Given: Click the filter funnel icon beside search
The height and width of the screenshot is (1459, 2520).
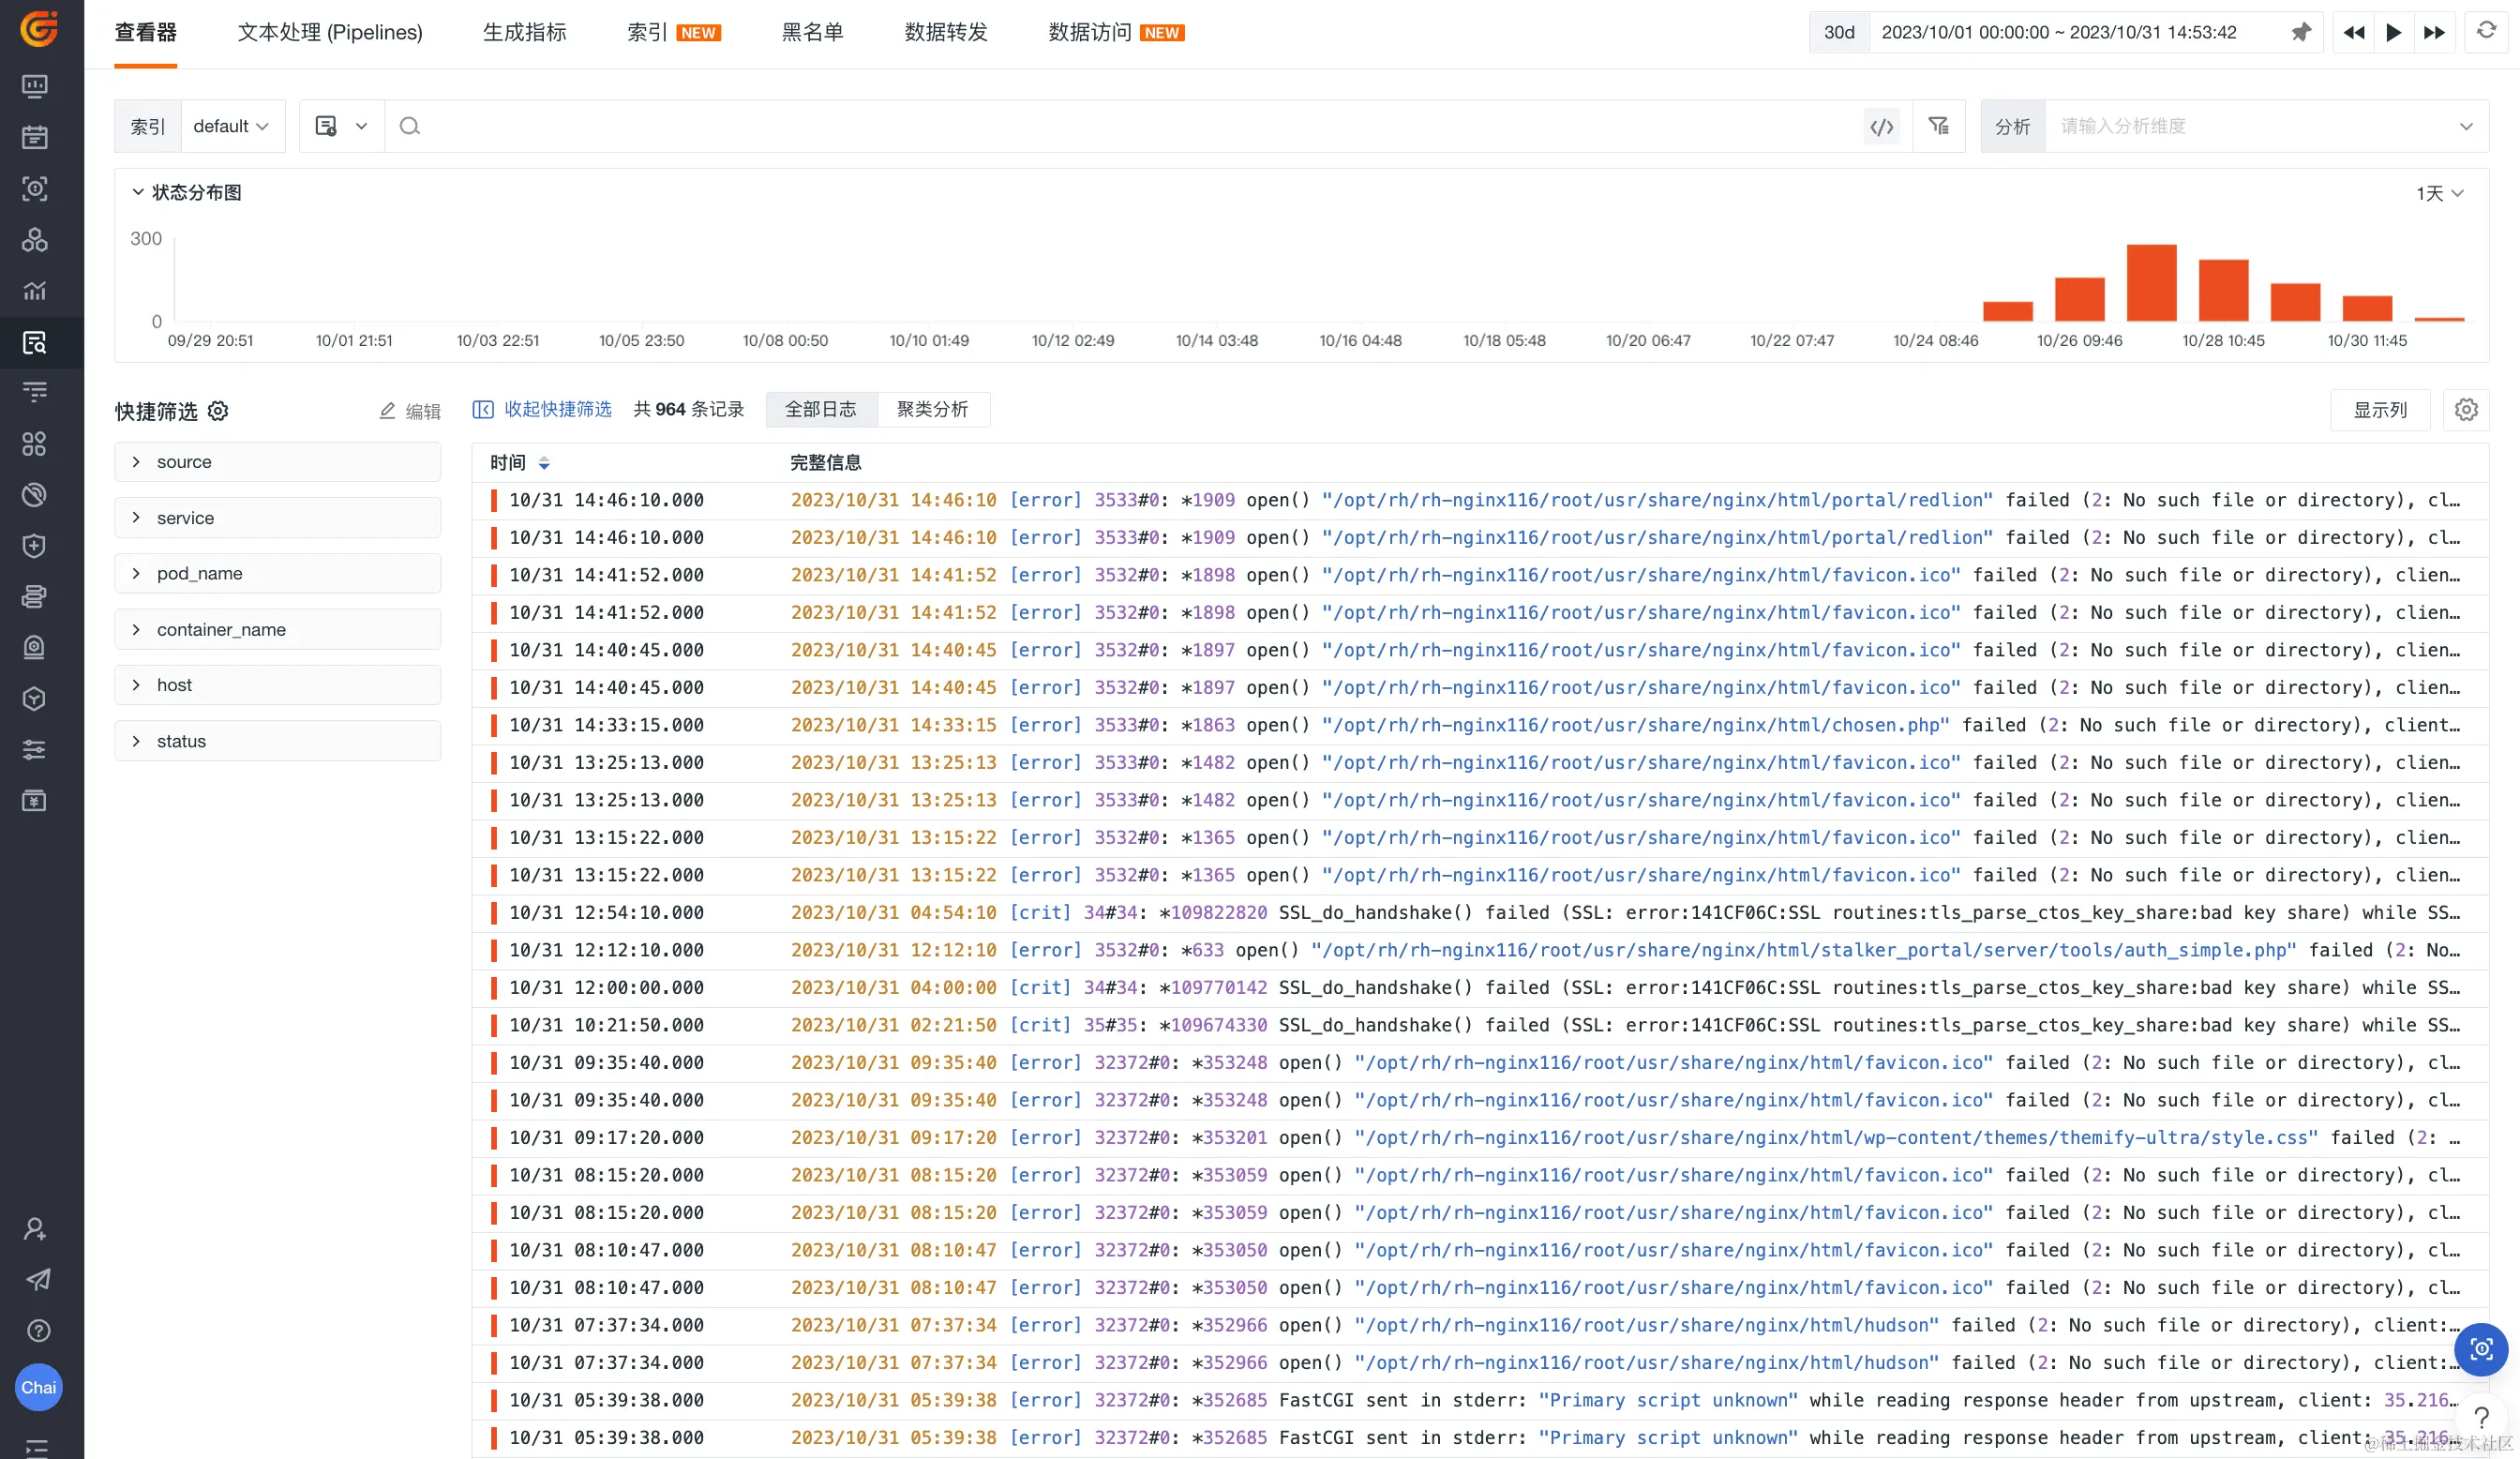Looking at the screenshot, I should (1939, 126).
